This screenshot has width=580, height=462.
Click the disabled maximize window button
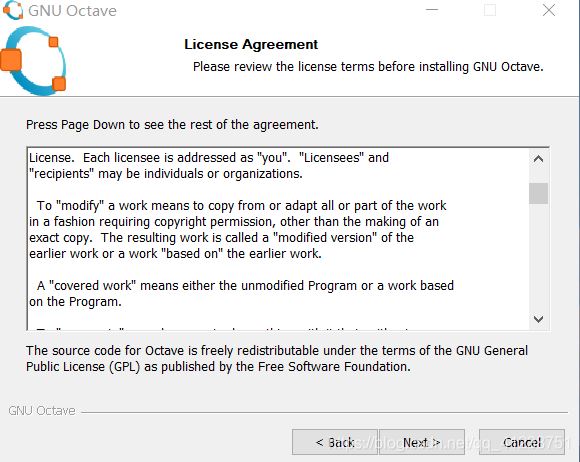(490, 10)
